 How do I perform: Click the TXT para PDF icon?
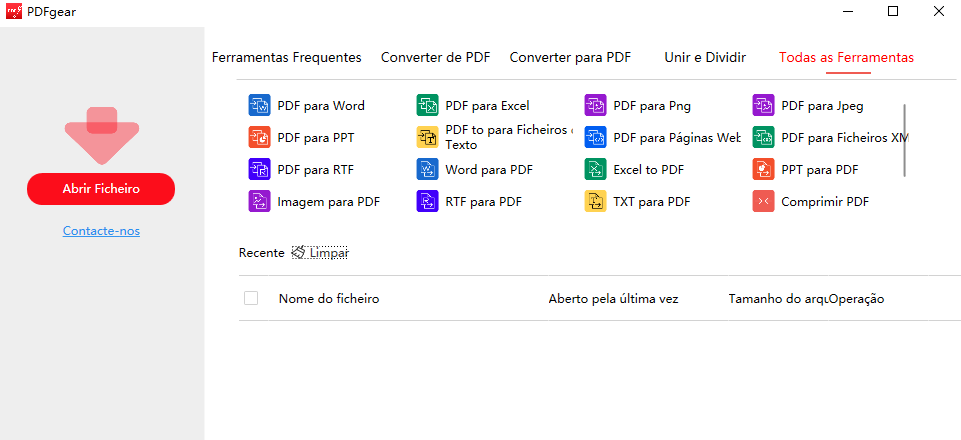click(595, 201)
